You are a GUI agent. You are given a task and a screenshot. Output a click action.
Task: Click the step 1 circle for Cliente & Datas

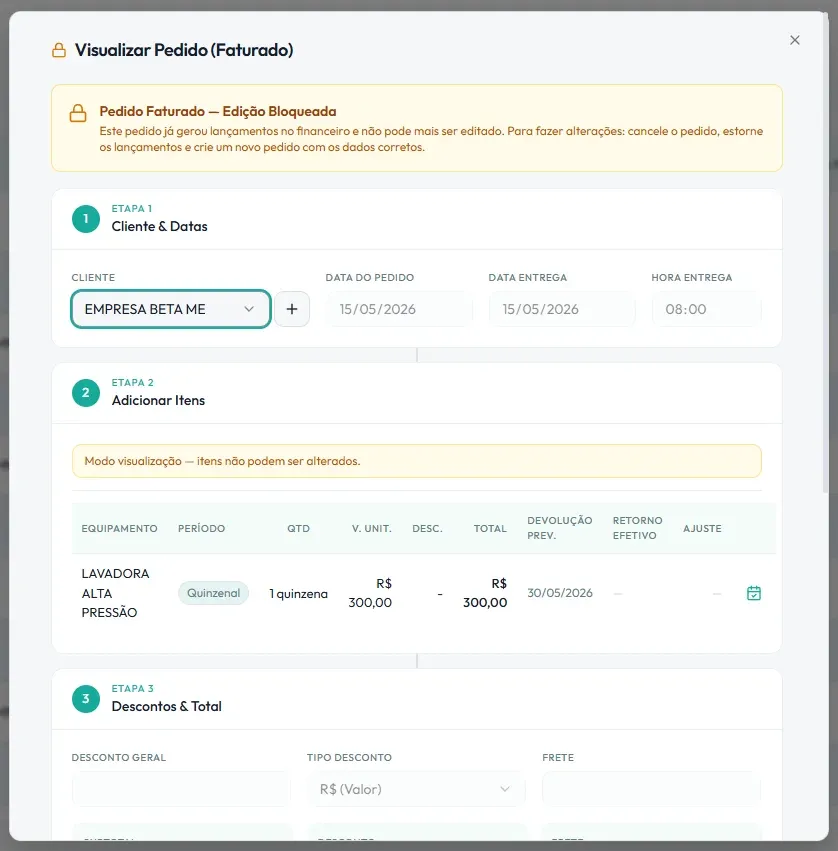click(86, 219)
